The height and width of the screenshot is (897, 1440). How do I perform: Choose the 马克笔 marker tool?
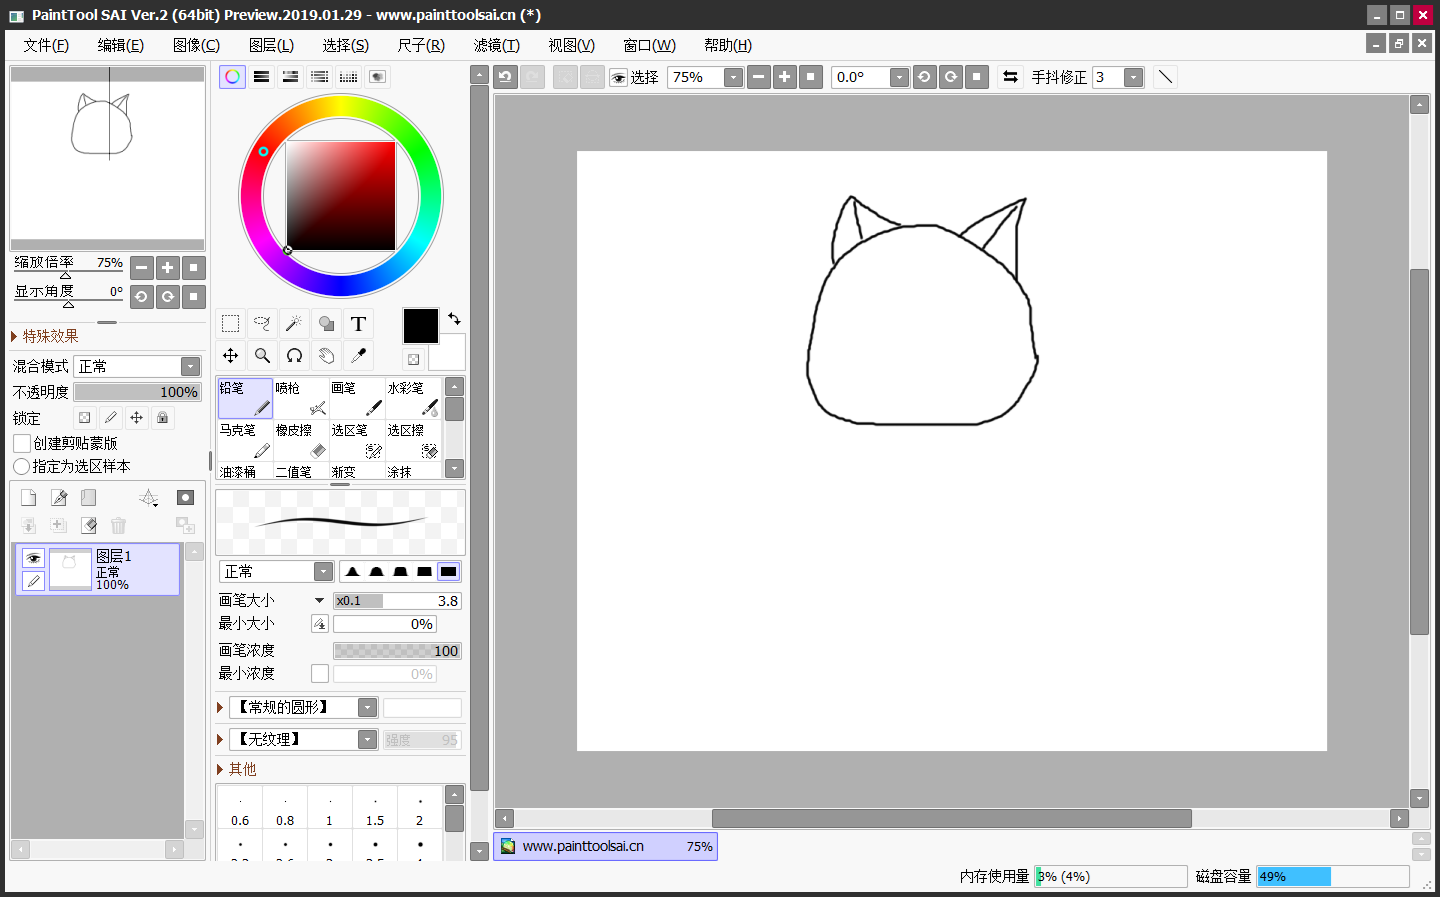pos(244,441)
